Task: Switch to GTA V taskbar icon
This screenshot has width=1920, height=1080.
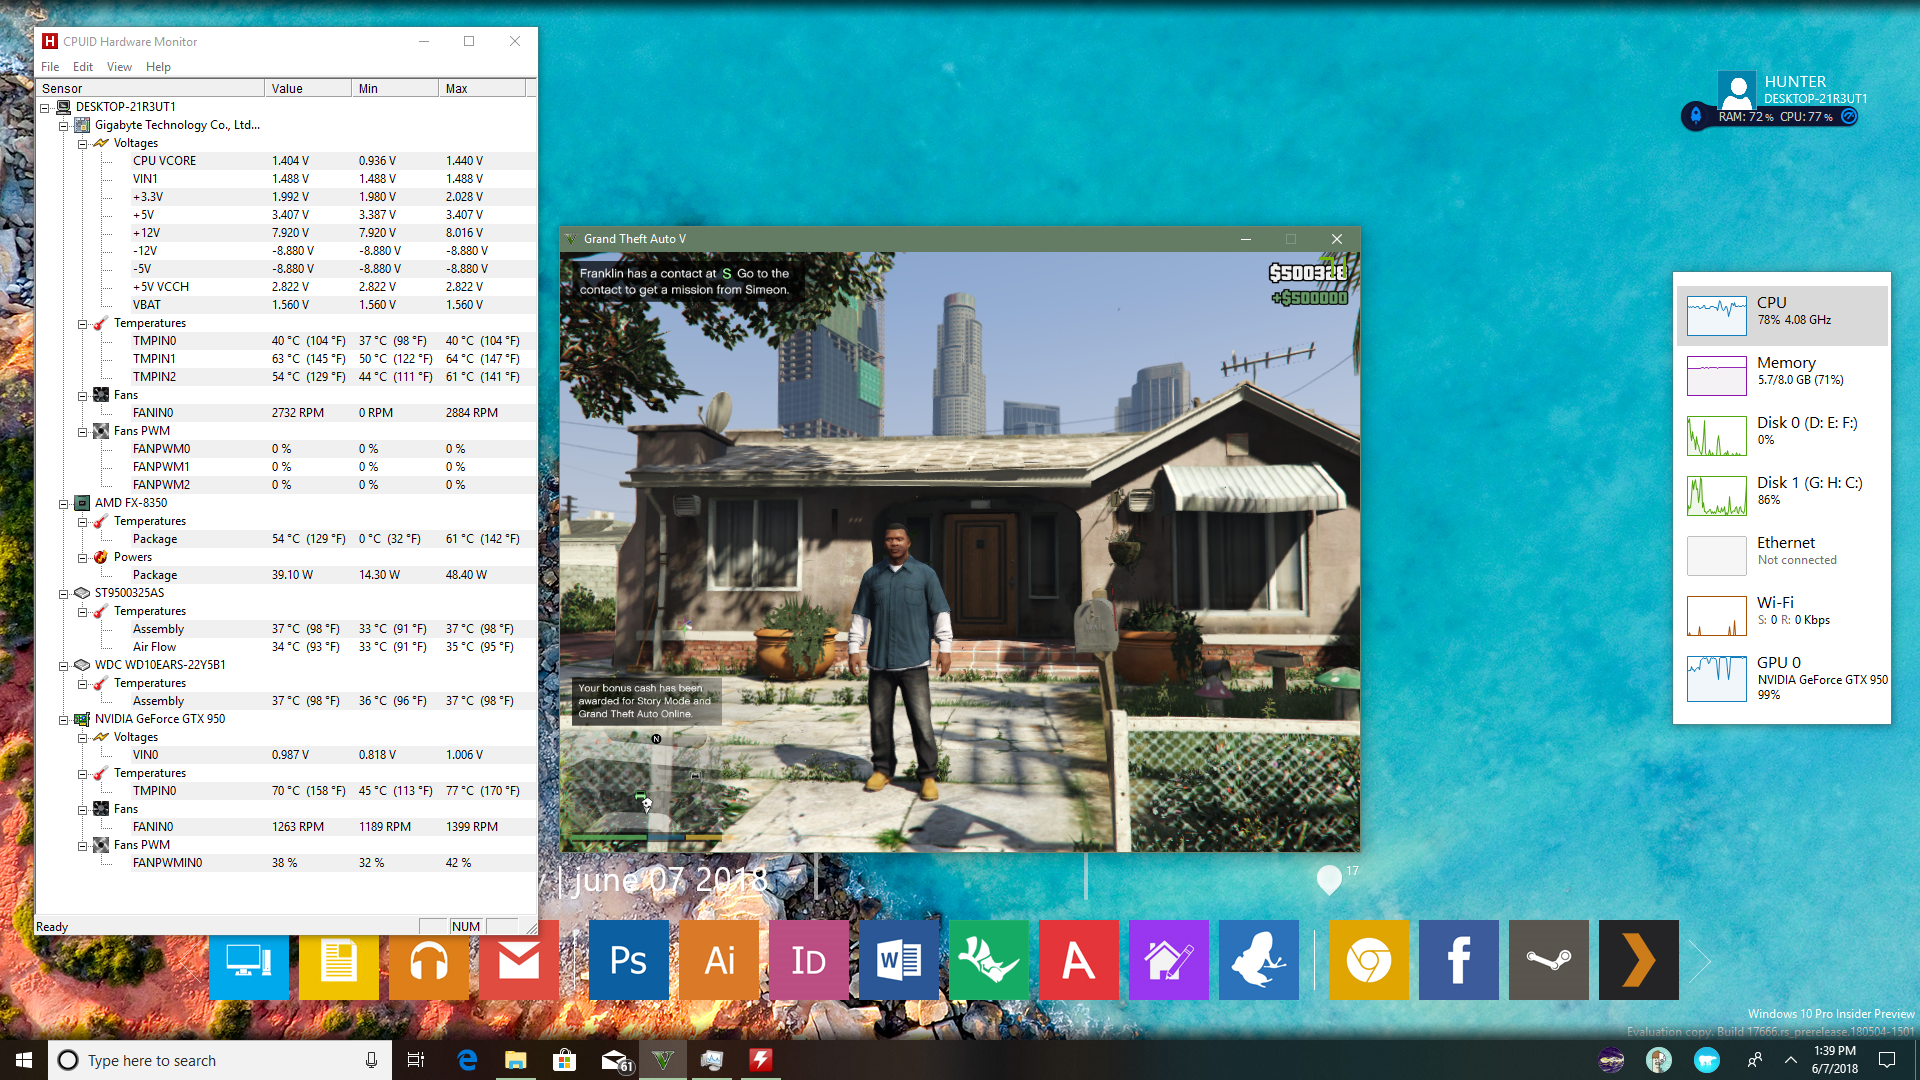Action: [663, 1060]
